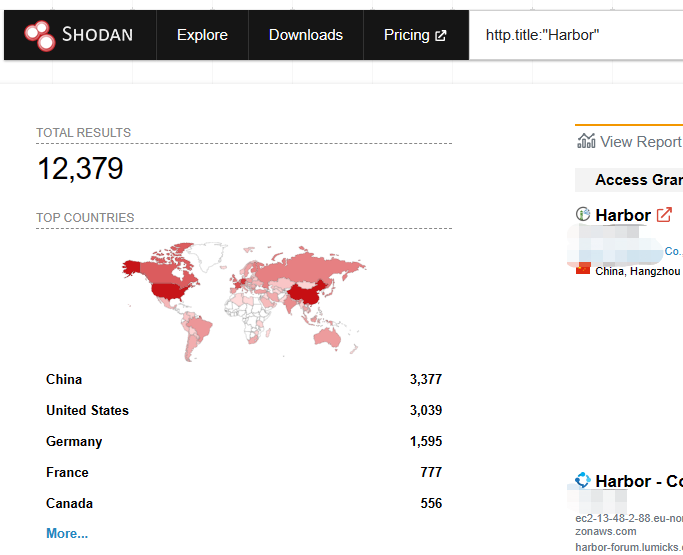Open the first Harbor result title
Screen dimensions: 683x555
pos(623,215)
